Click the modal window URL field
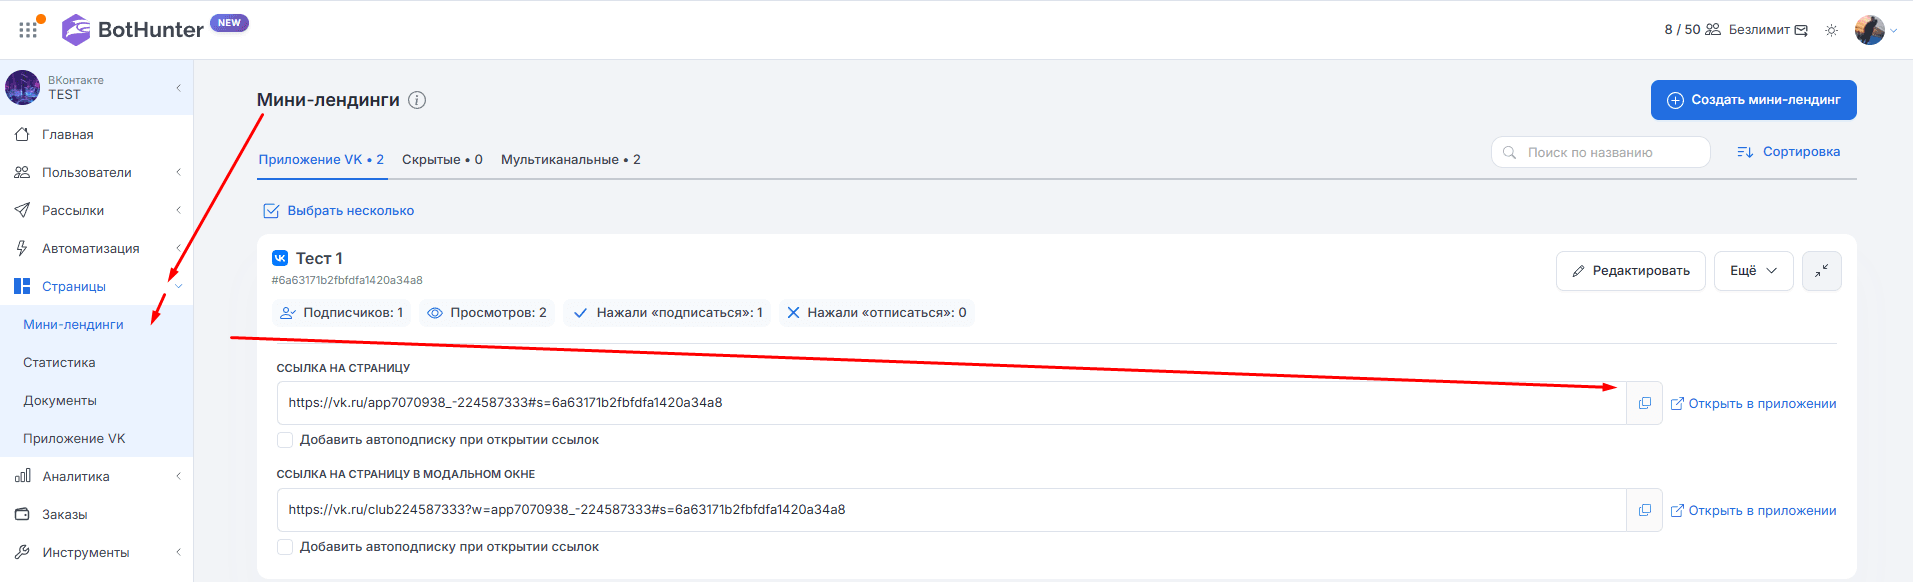Screen dimensions: 1913x582 click(951, 510)
